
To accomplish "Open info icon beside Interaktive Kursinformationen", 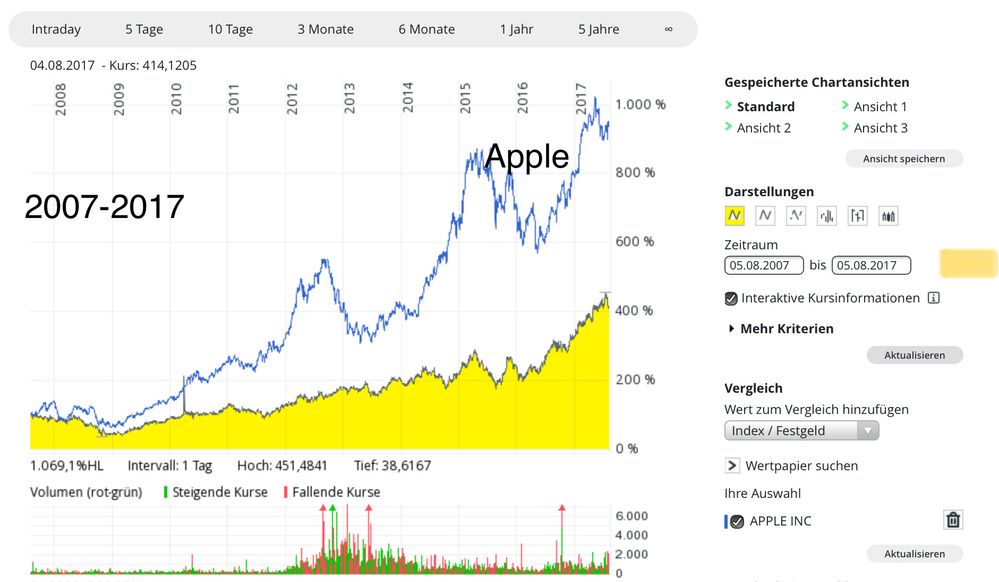I will [933, 298].
